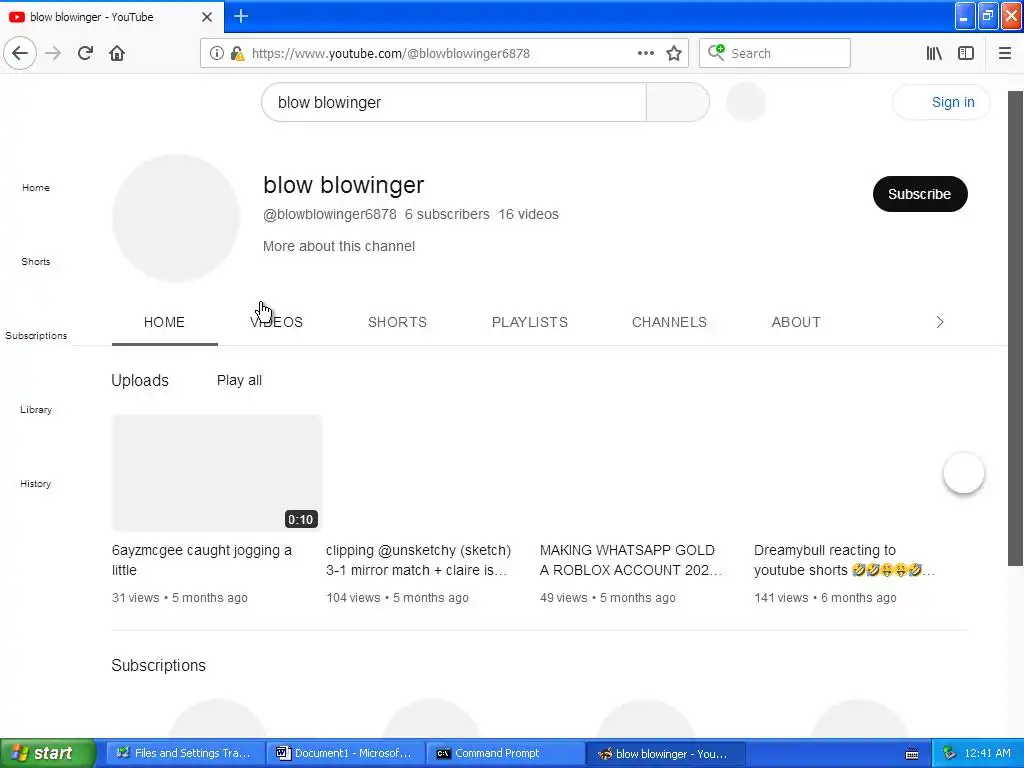Click the channel title 'blow blowinger'
Image resolution: width=1024 pixels, height=768 pixels.
(344, 185)
